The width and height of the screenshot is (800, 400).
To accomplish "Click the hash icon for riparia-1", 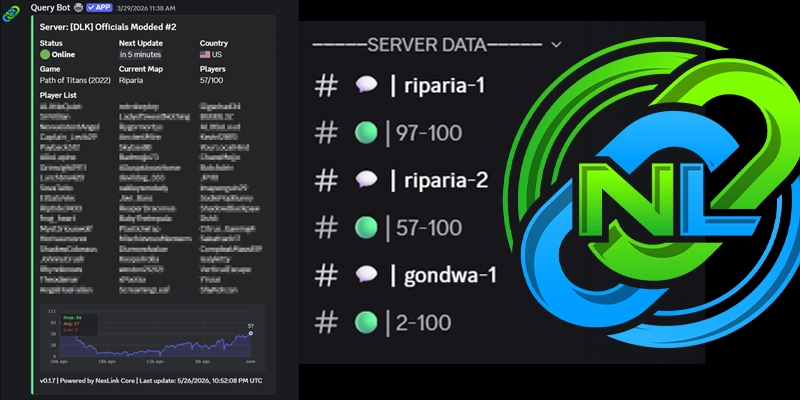I will 326,86.
